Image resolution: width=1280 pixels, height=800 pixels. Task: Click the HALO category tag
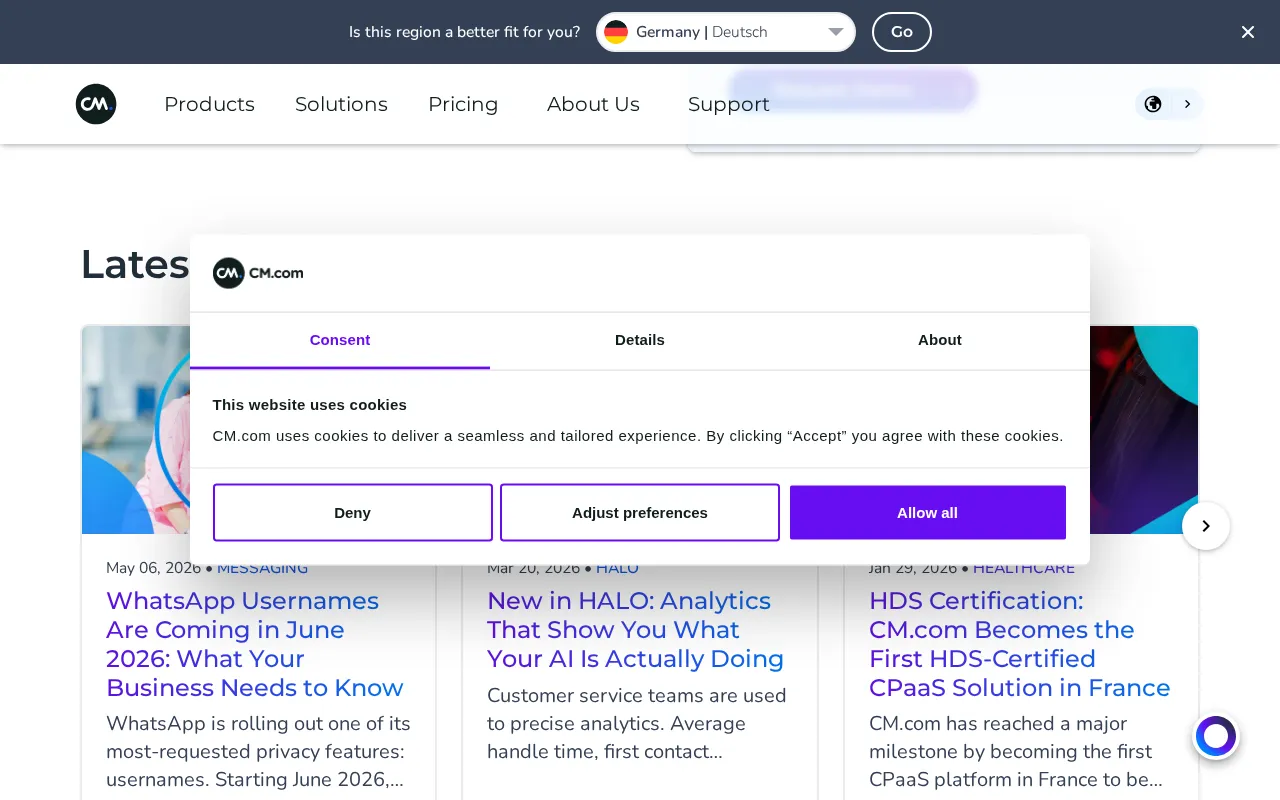[x=617, y=568]
